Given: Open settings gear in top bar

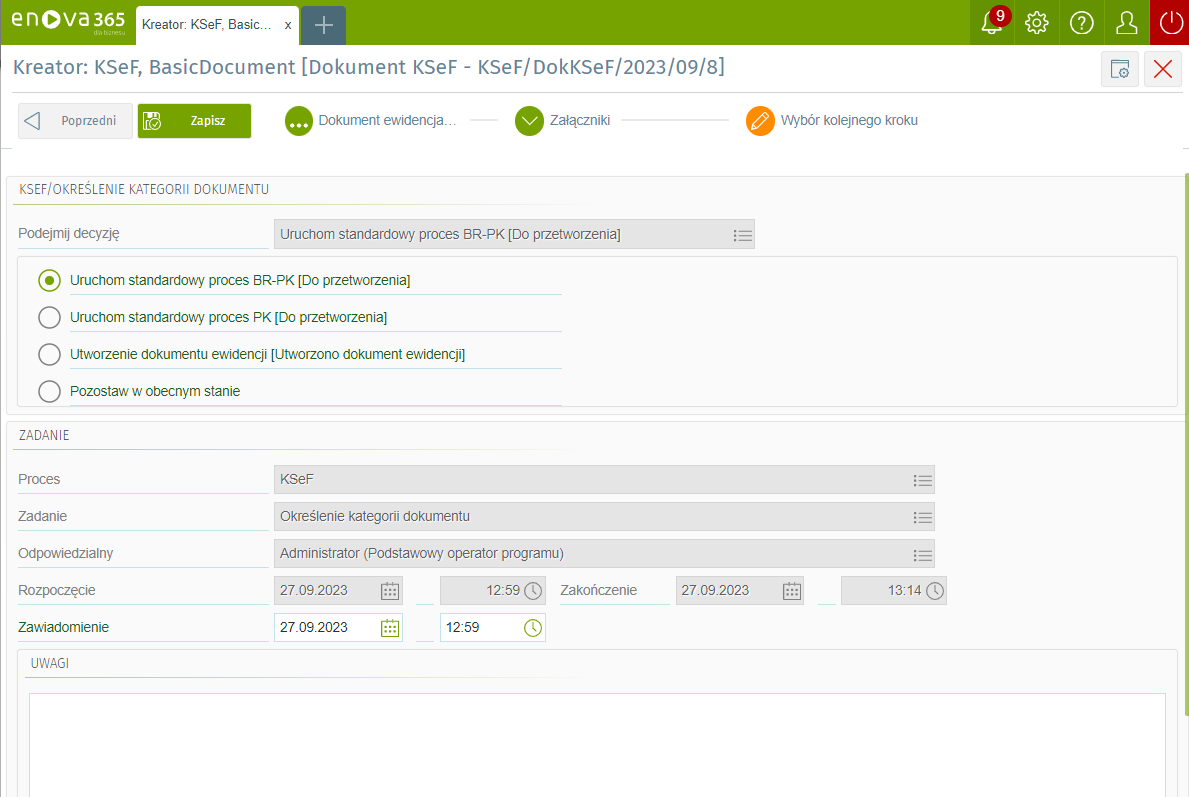Looking at the screenshot, I should click(x=1037, y=22).
